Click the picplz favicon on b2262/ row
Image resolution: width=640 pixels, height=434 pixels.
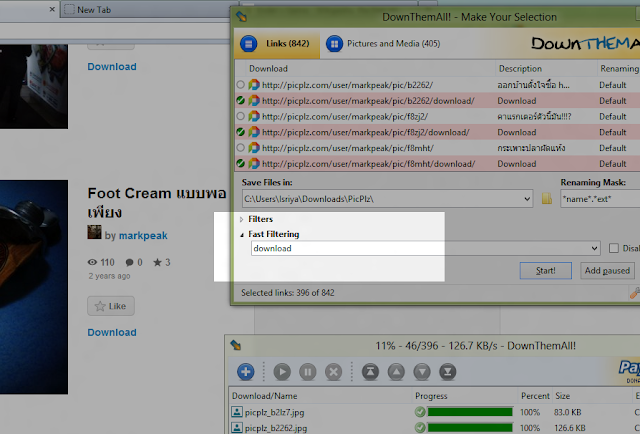(x=254, y=85)
